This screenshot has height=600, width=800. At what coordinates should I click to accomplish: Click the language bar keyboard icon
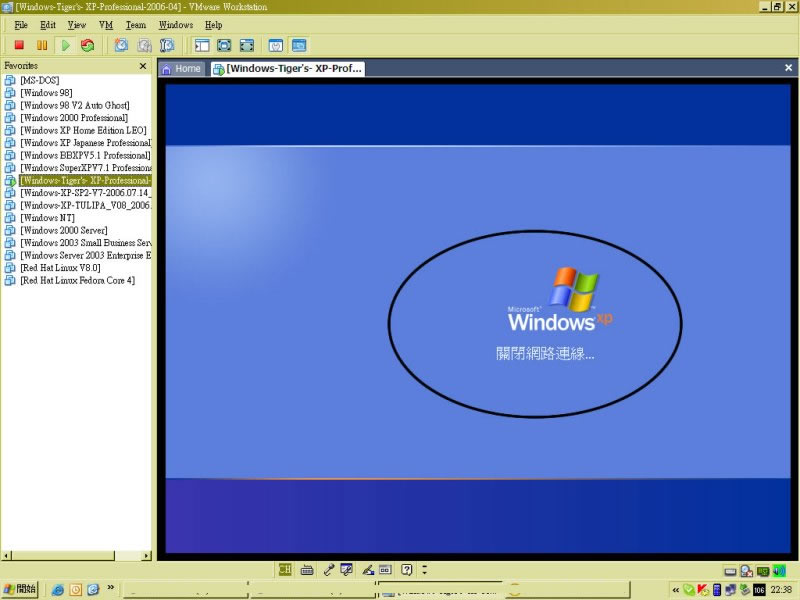coord(307,570)
